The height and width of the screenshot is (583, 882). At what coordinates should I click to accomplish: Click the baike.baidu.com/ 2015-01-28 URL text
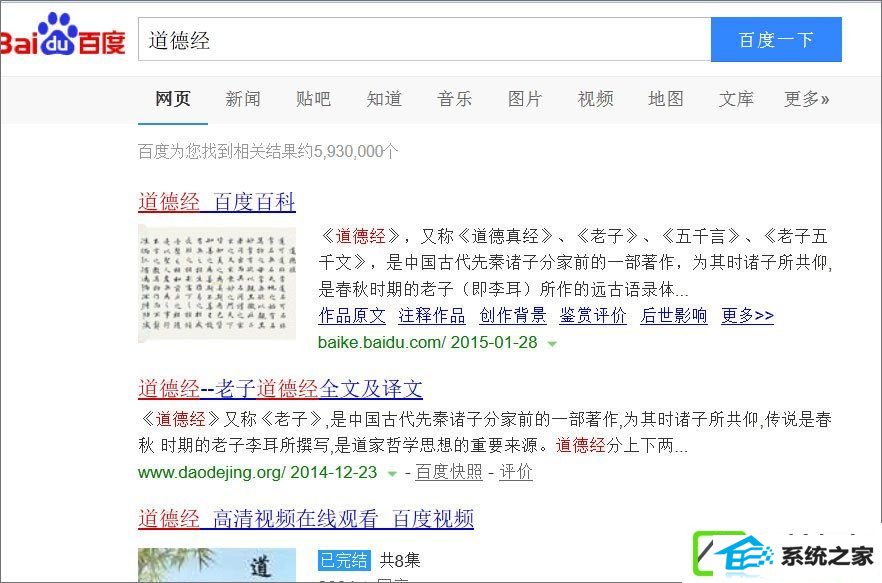point(428,342)
